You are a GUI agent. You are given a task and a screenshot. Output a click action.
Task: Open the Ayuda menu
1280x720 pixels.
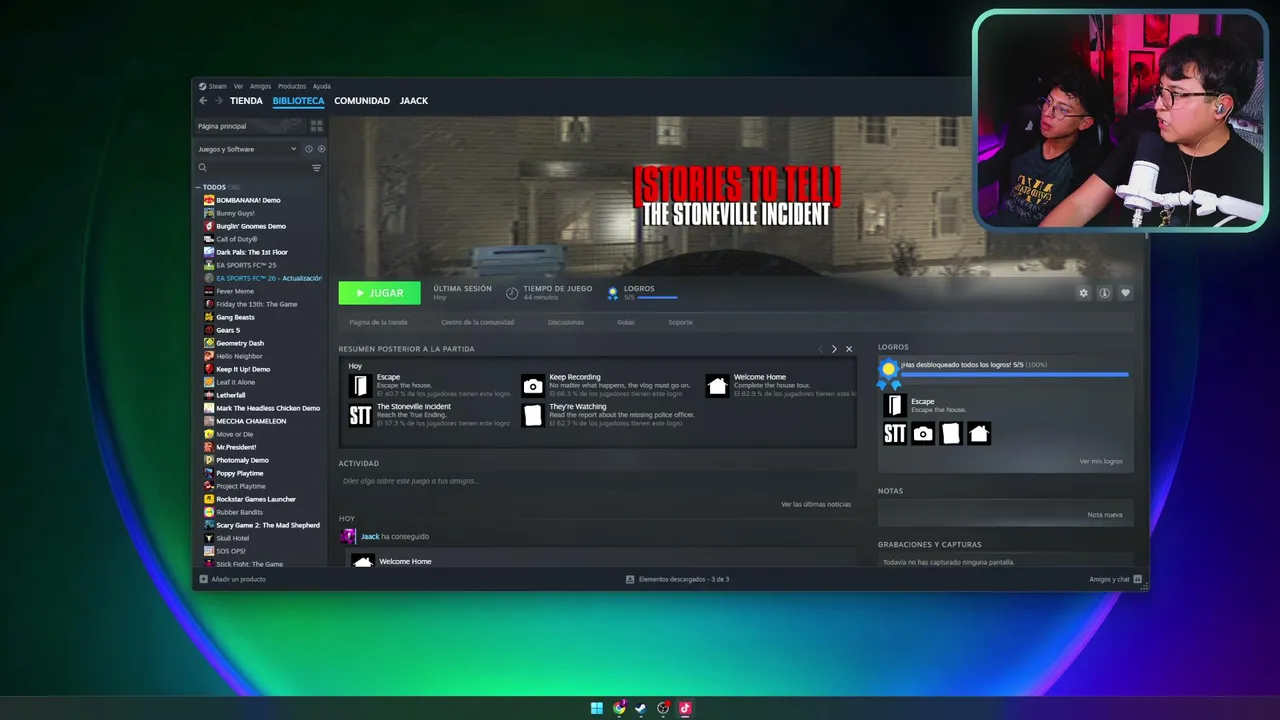pyautogui.click(x=321, y=86)
